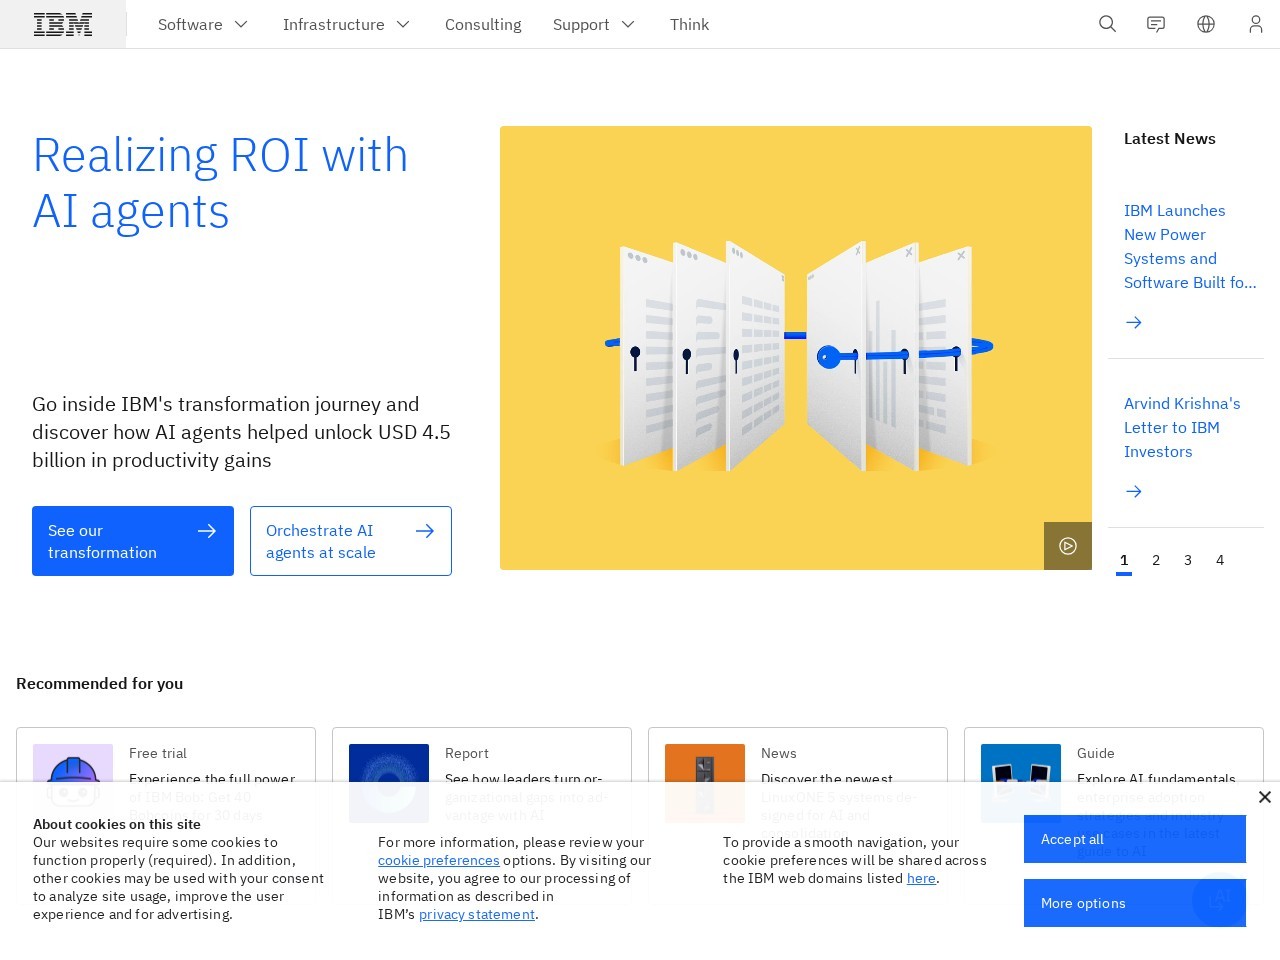Click the yellow hero illustration image
1280x960 pixels.
pyautogui.click(x=796, y=348)
